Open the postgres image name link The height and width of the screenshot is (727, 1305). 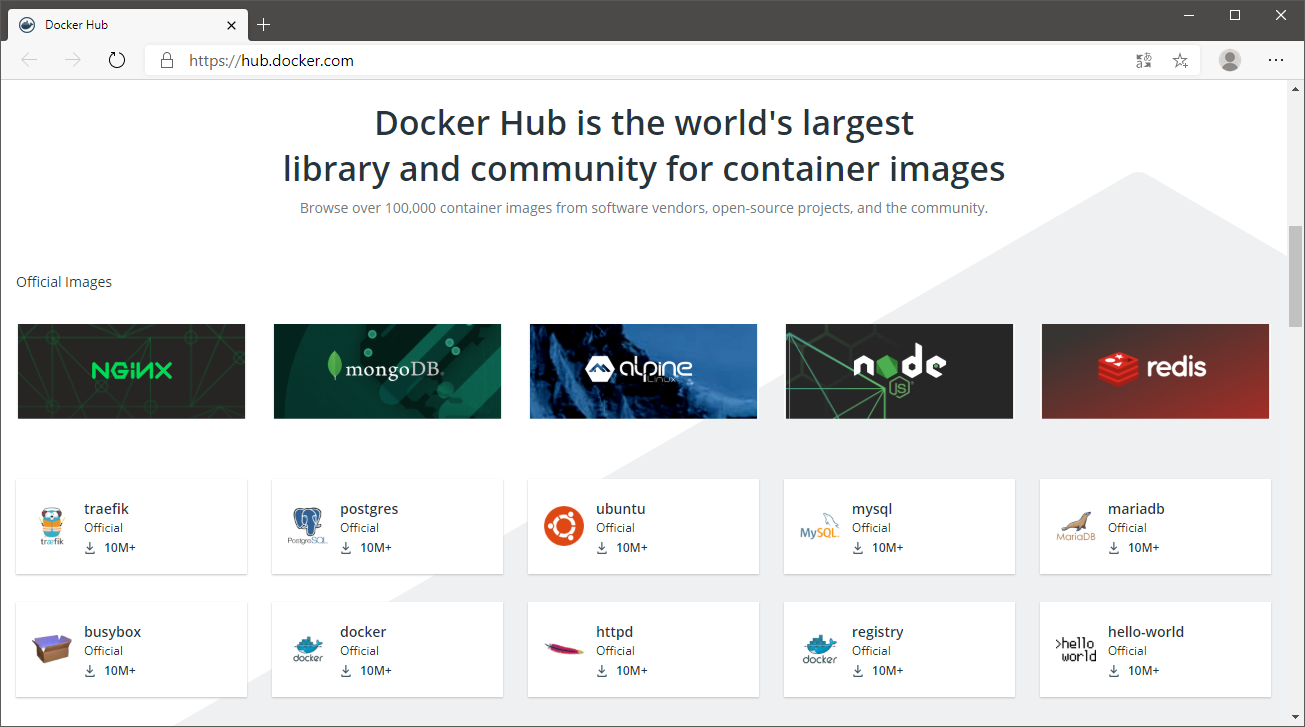point(369,509)
